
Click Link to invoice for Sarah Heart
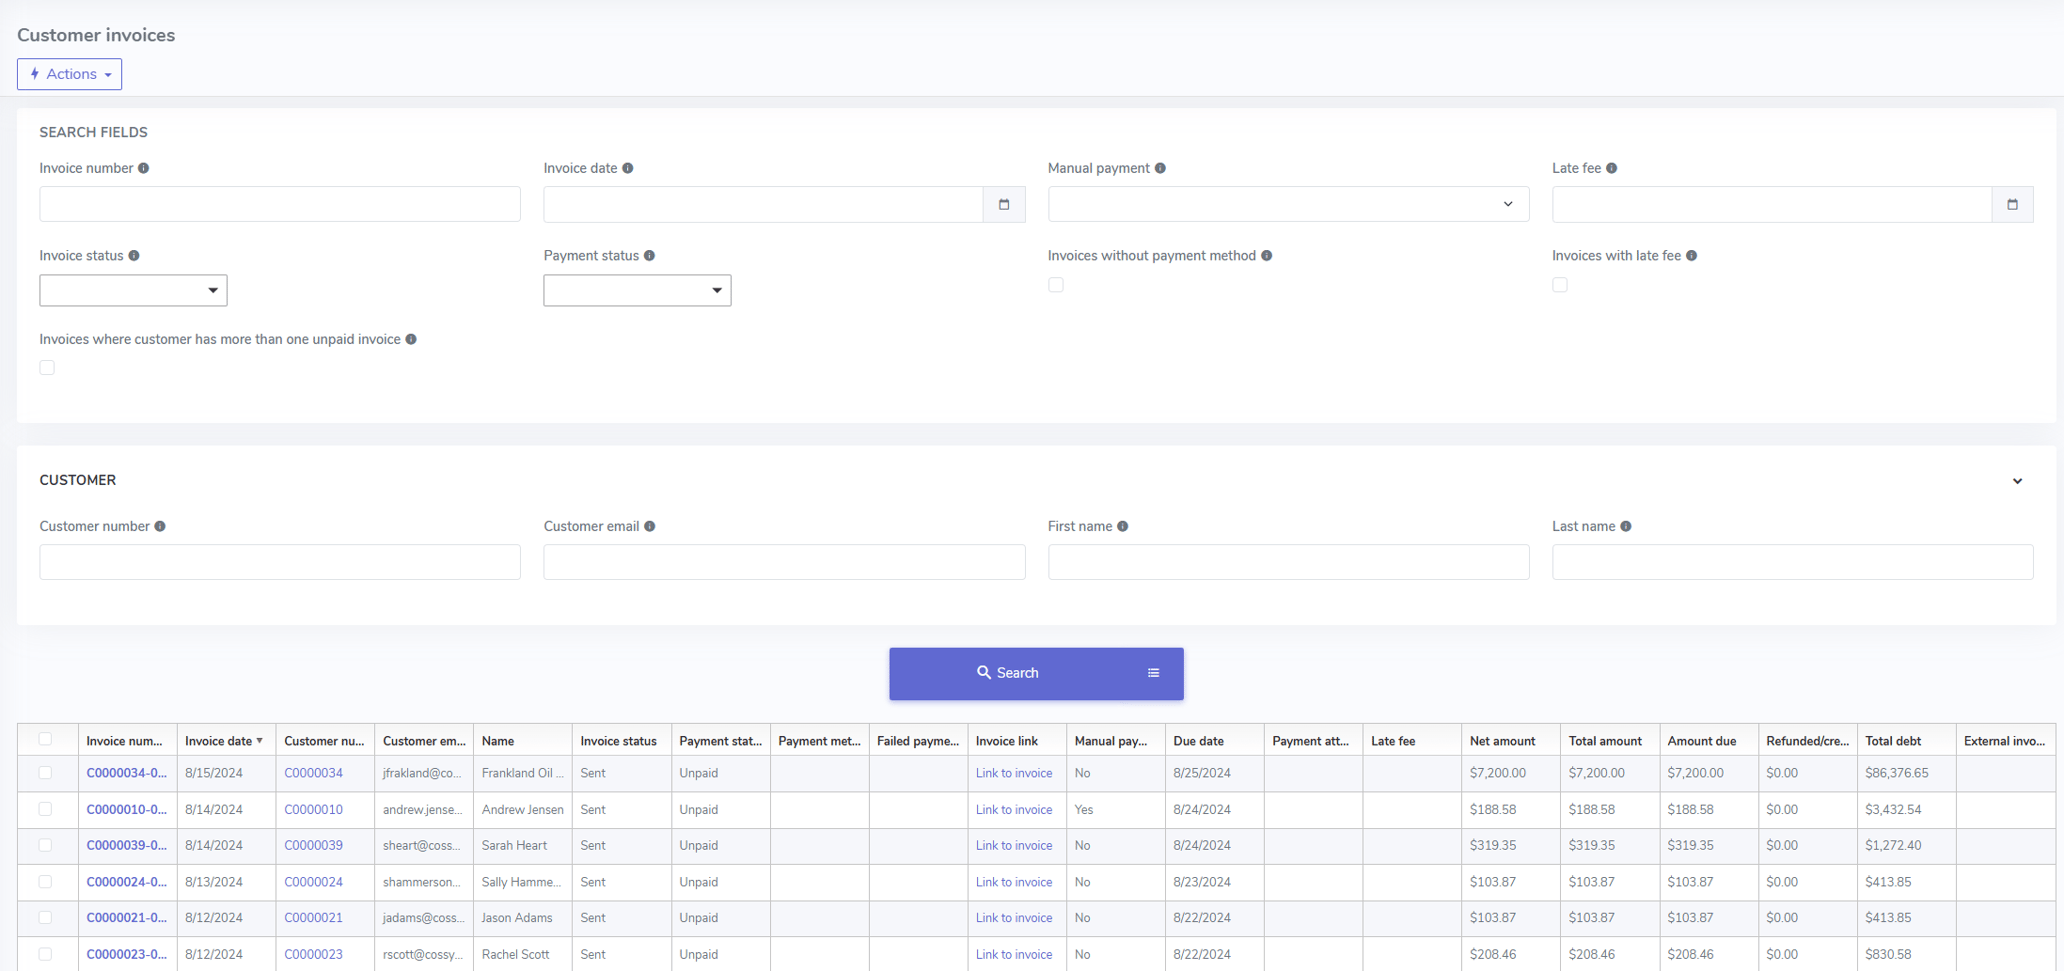click(1013, 845)
